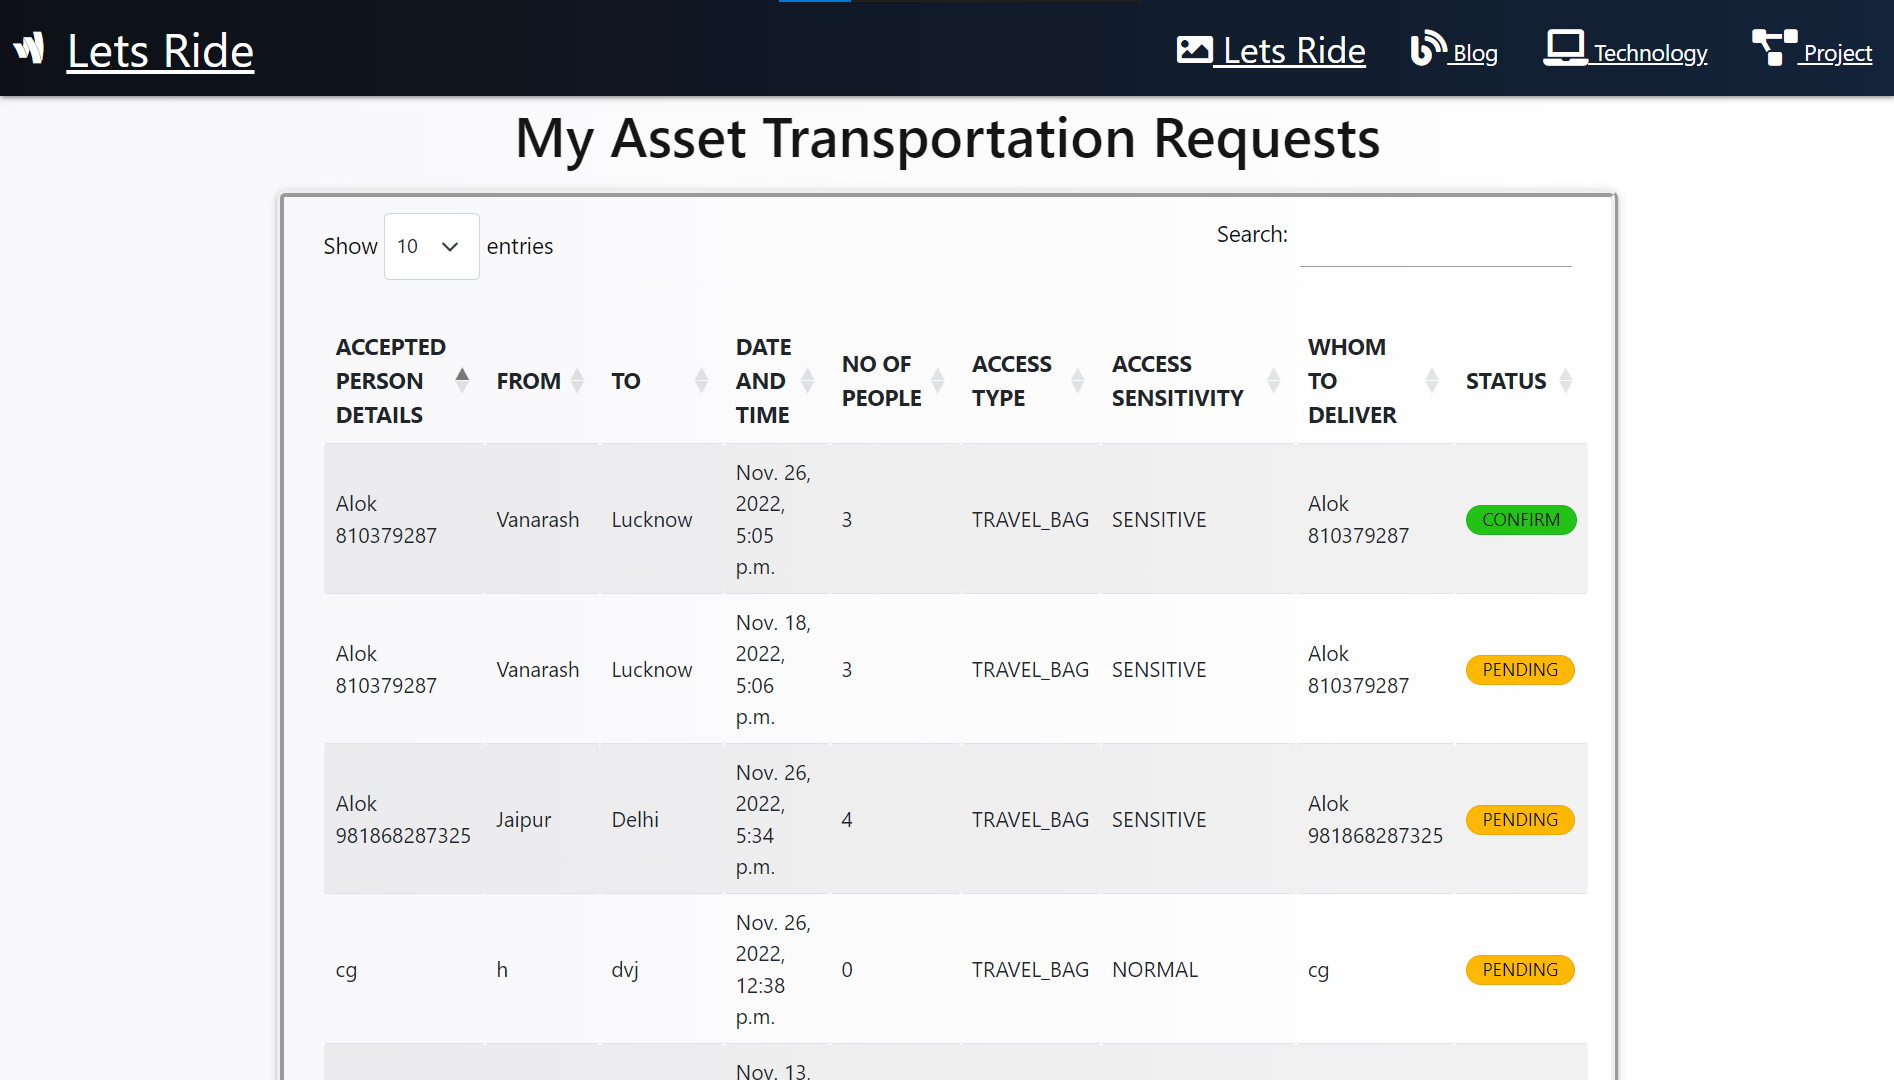Click the Project sitemap icon
Screen dimensions: 1894x1080
pyautogui.click(x=1772, y=47)
